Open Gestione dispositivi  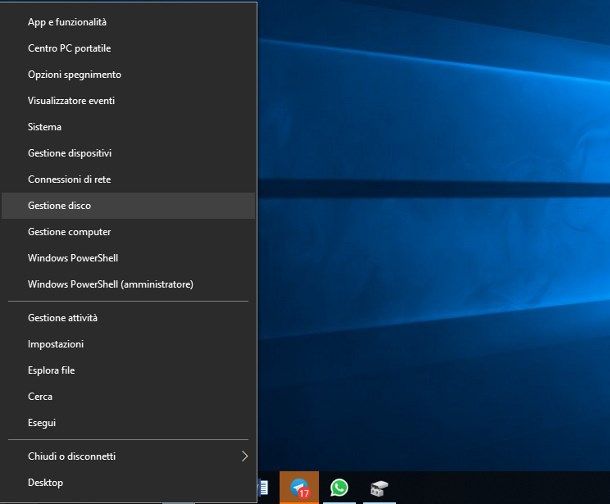tap(128, 153)
